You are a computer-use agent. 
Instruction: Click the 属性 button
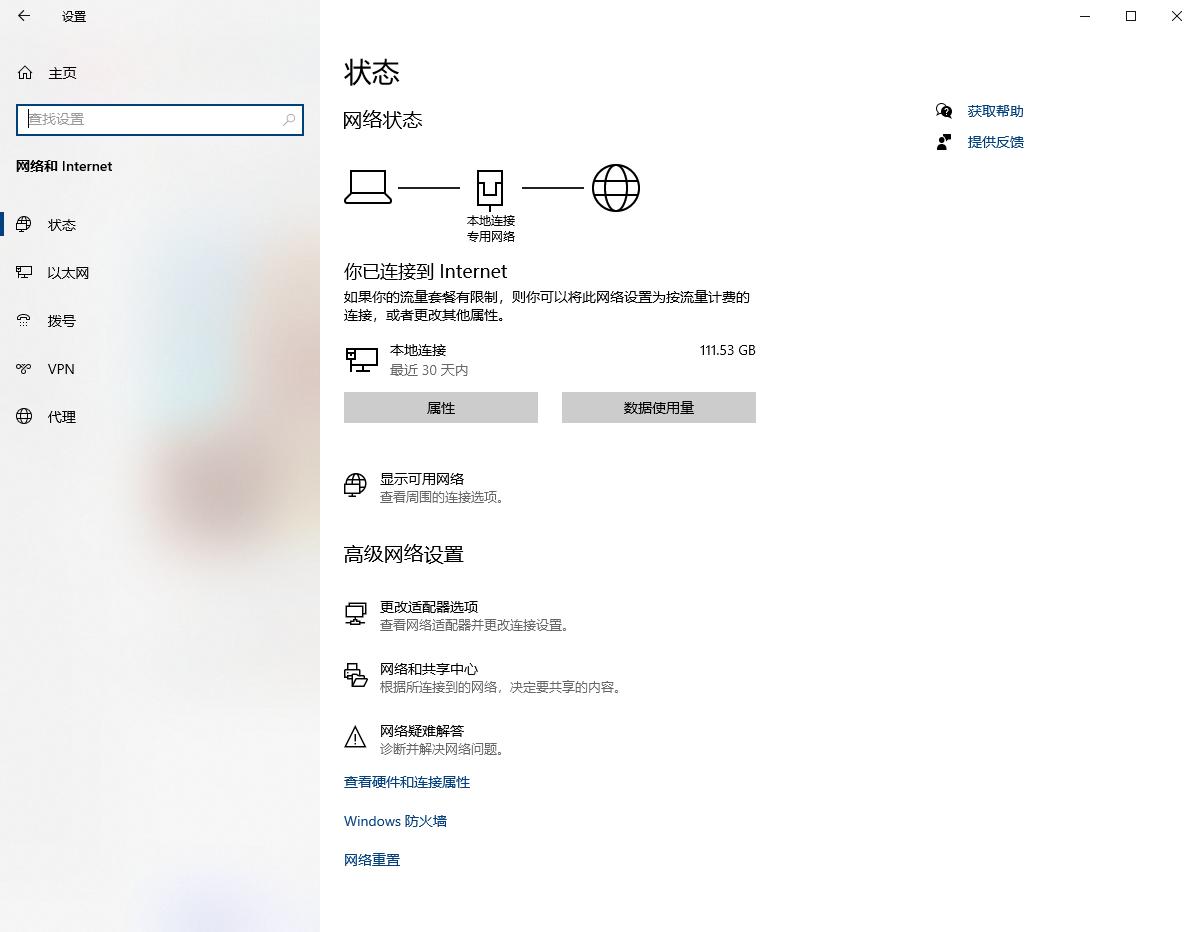(x=440, y=407)
